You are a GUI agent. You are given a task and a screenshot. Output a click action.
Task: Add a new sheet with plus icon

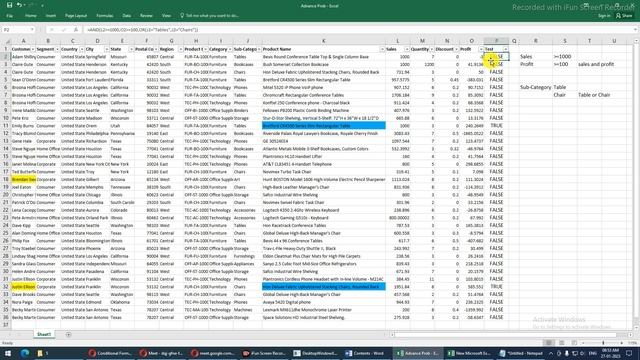pos(68,335)
